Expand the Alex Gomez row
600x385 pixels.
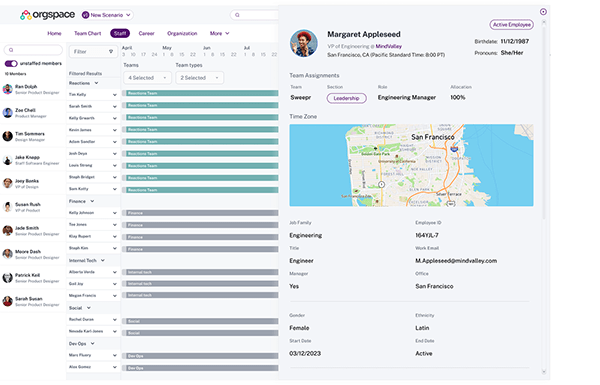point(114,367)
